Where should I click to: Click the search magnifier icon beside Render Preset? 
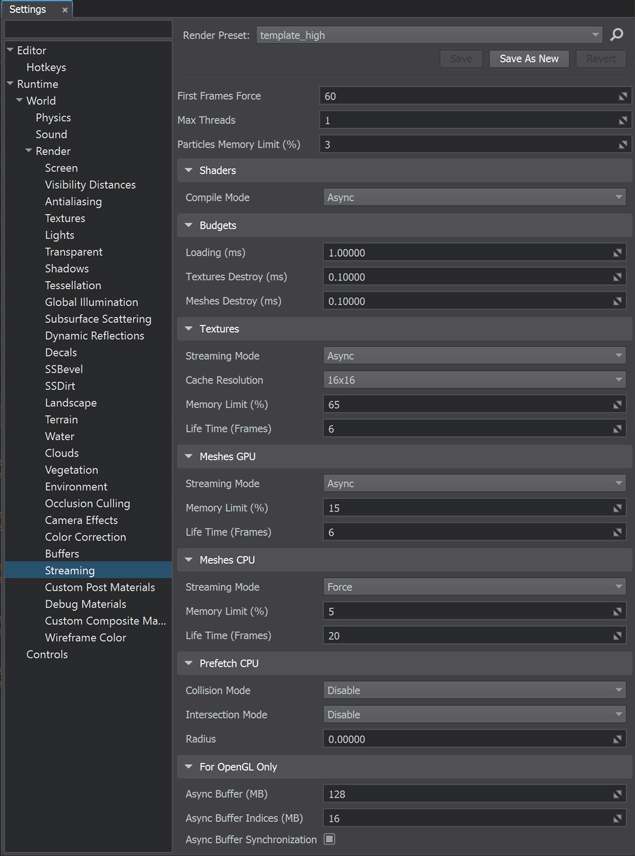pos(617,35)
